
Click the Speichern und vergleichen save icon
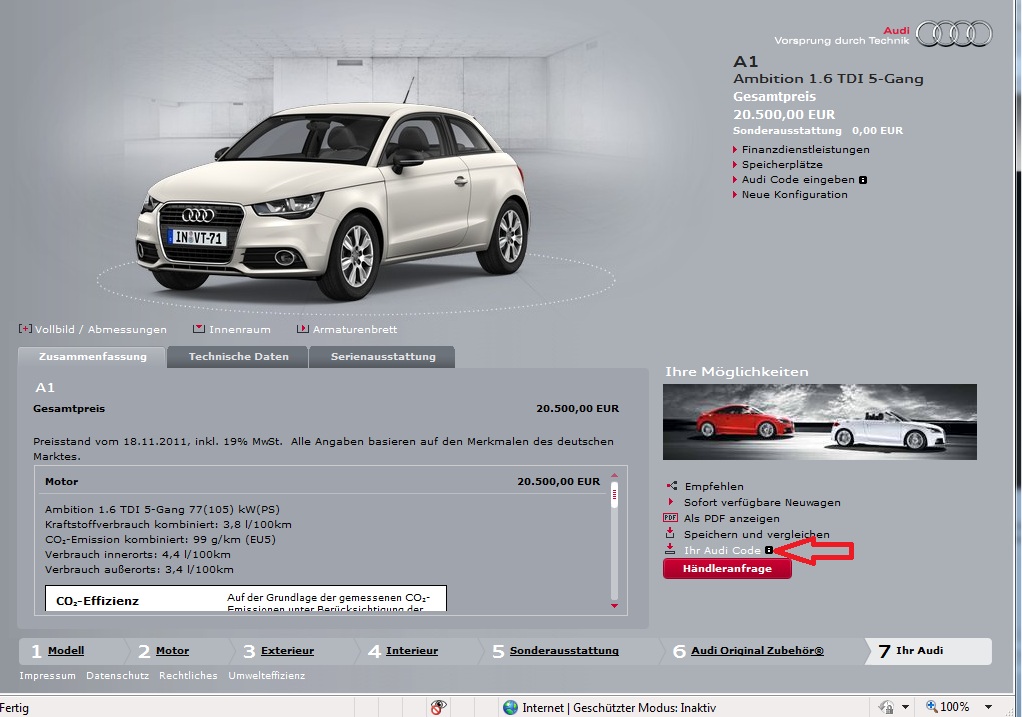[x=670, y=533]
